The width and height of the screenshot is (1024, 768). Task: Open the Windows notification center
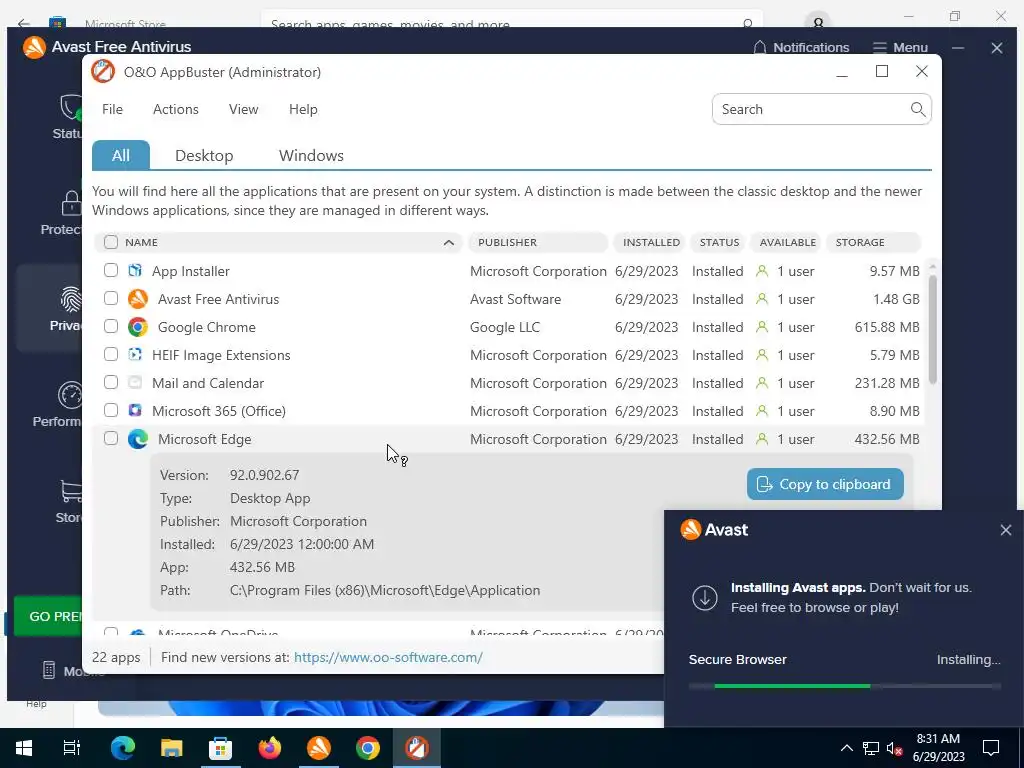pyautogui.click(x=991, y=748)
